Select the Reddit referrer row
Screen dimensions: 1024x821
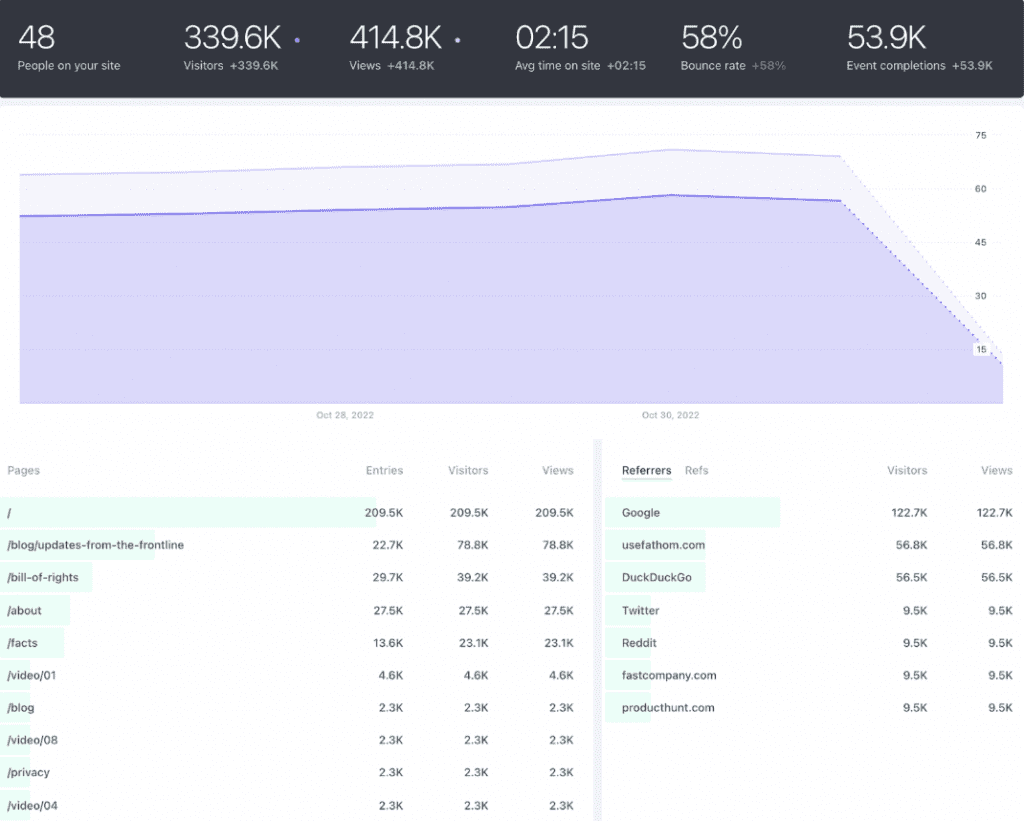810,643
